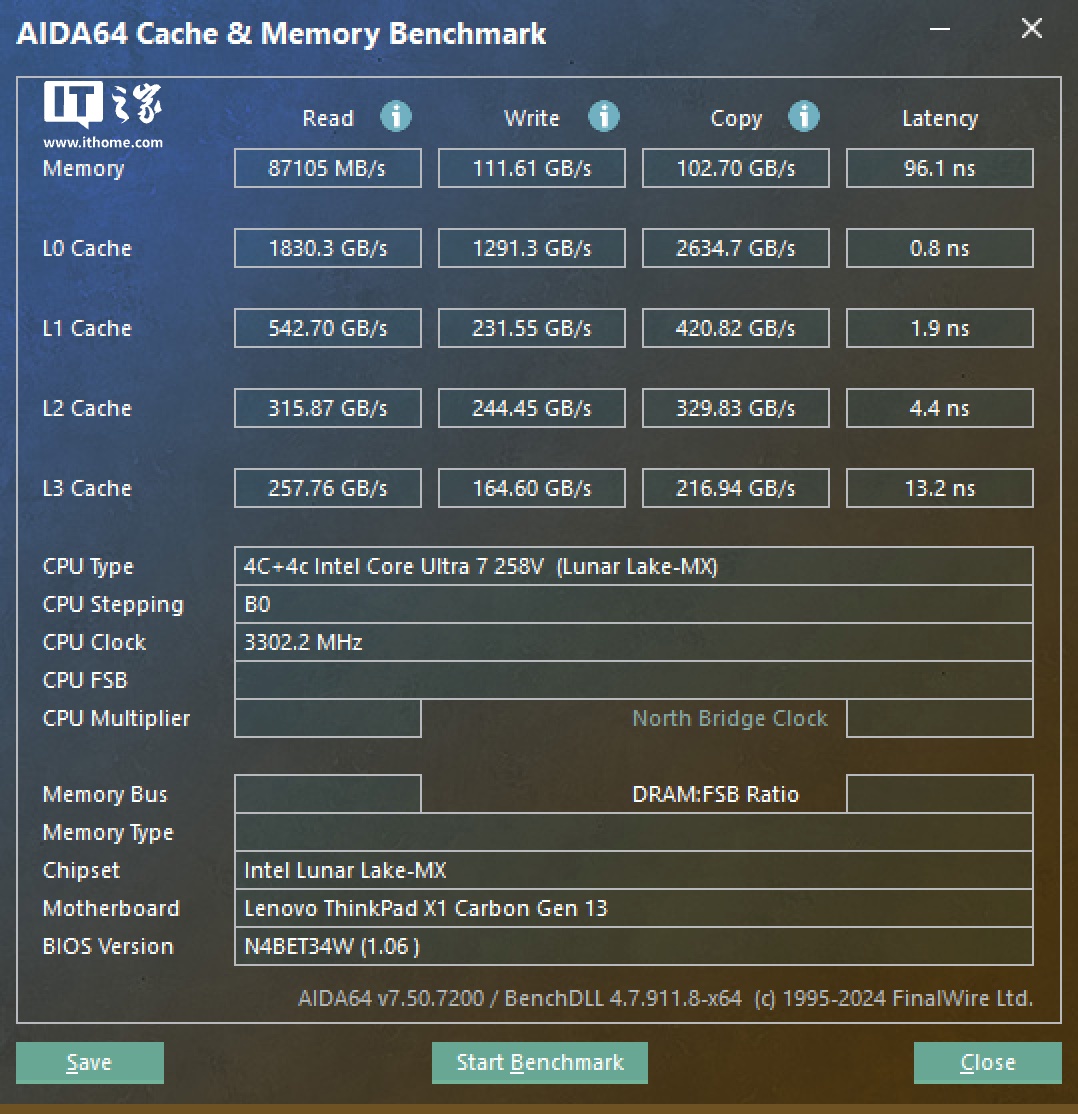Image resolution: width=1078 pixels, height=1114 pixels.
Task: Click the Memory Latency 96.1 ns field
Action: [939, 168]
